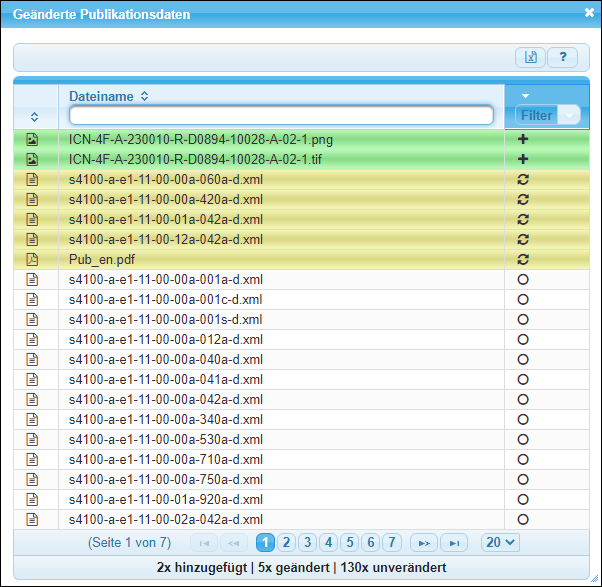Click the status column sort arrow
Screen dimensions: 602x587
pos(526,96)
